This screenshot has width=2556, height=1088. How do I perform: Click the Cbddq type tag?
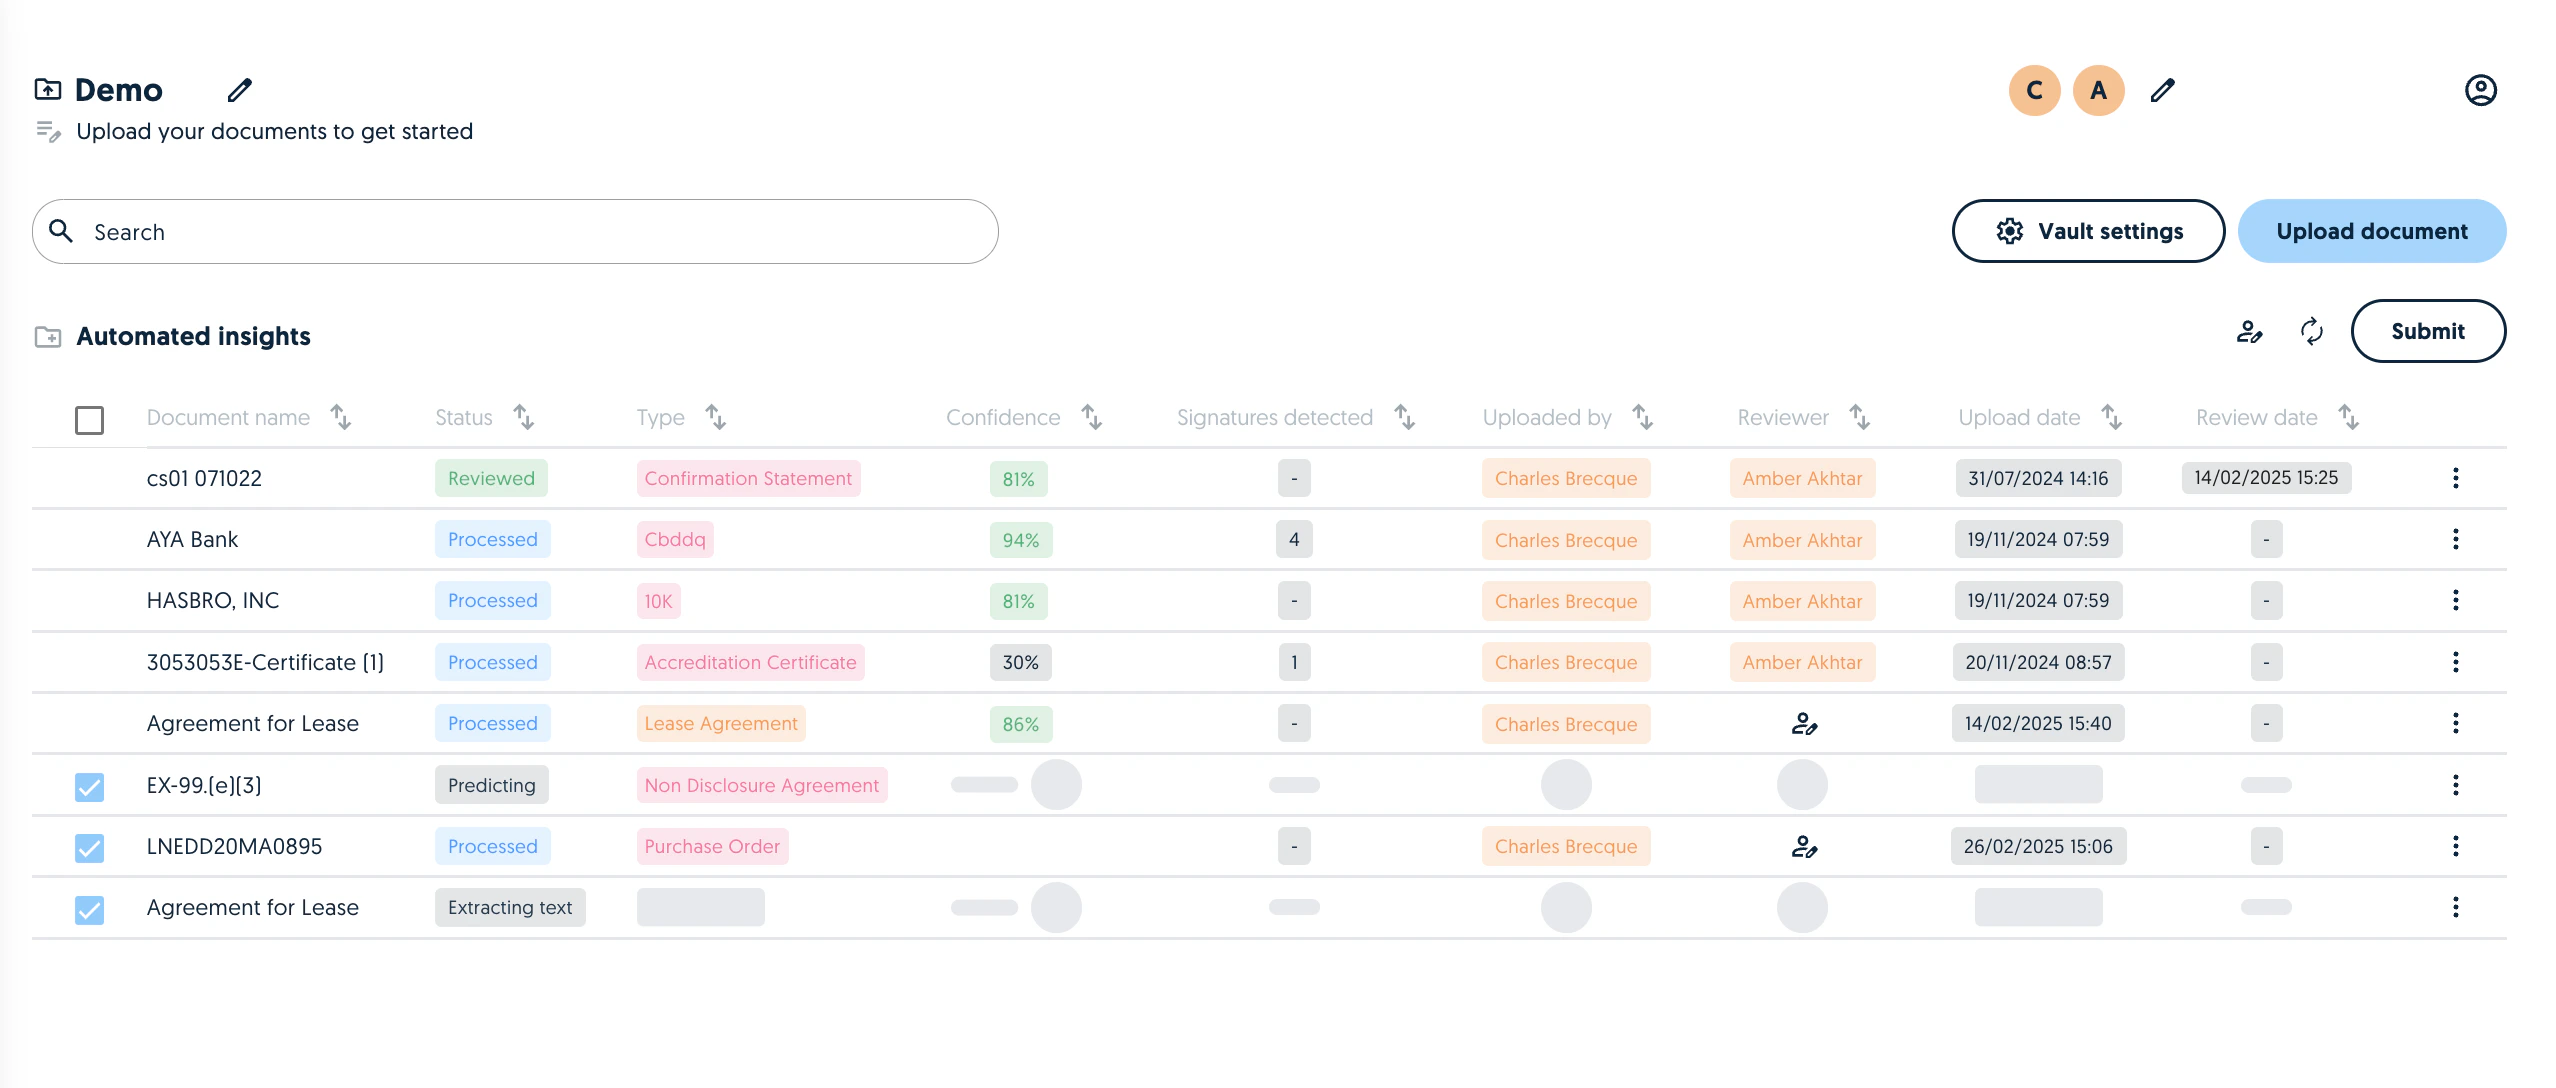pyautogui.click(x=675, y=539)
